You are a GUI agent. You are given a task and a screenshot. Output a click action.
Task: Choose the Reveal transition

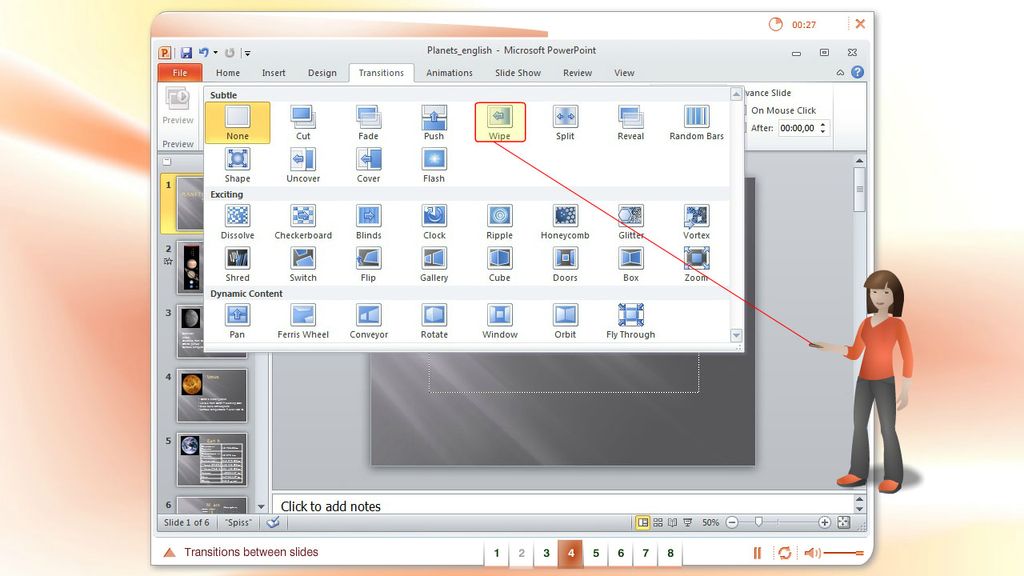[x=630, y=123]
